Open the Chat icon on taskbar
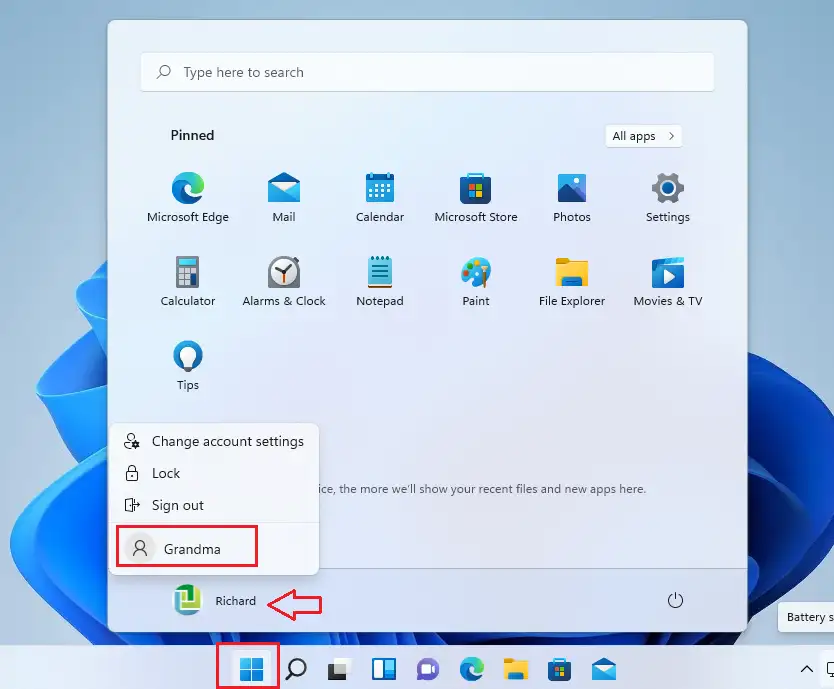The width and height of the screenshot is (834, 689). (x=428, y=669)
